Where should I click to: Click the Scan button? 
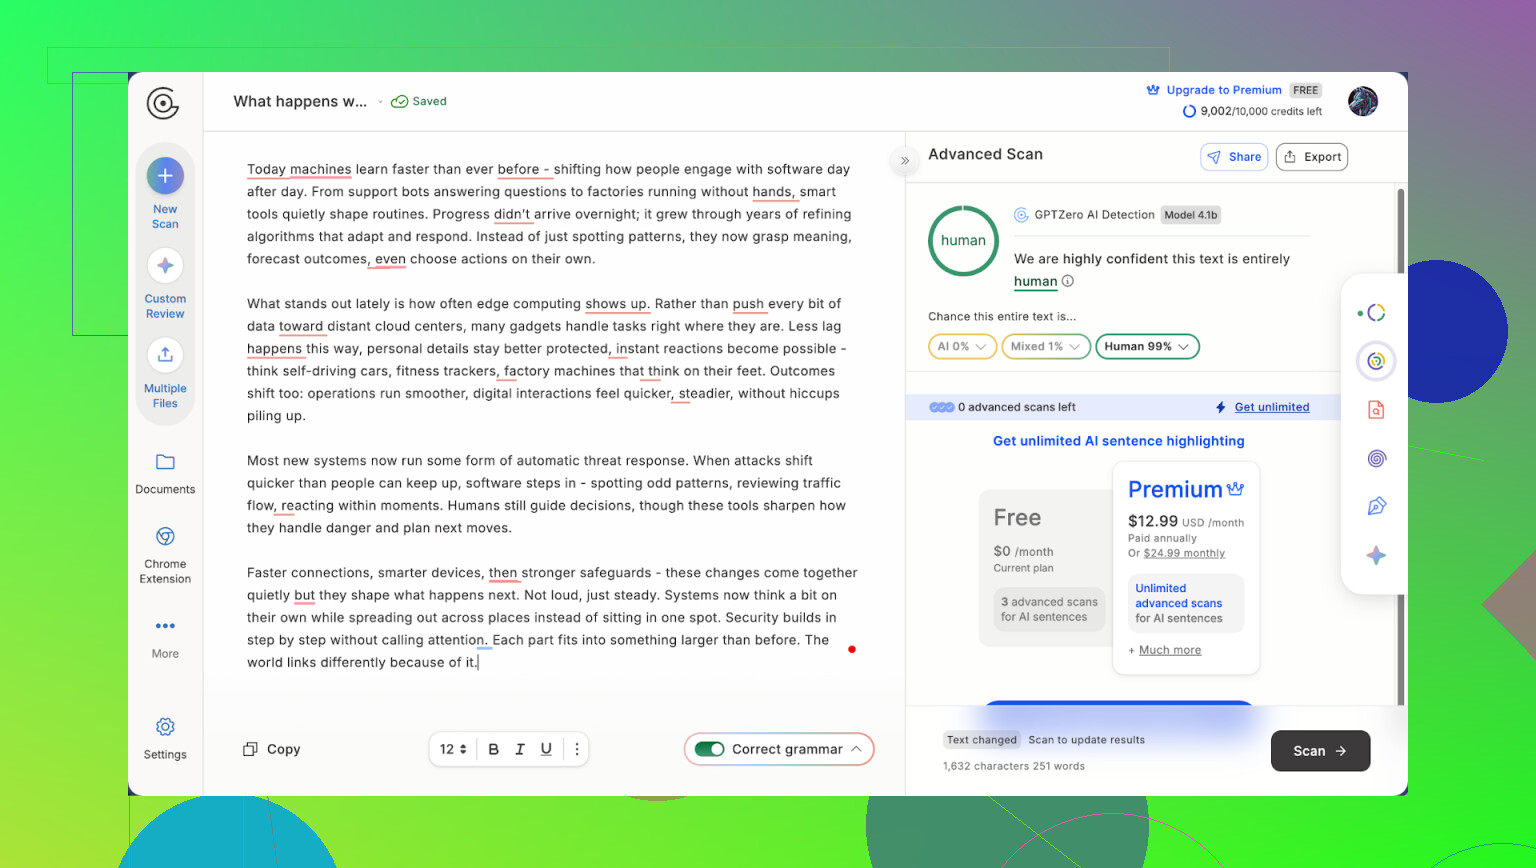1319,751
